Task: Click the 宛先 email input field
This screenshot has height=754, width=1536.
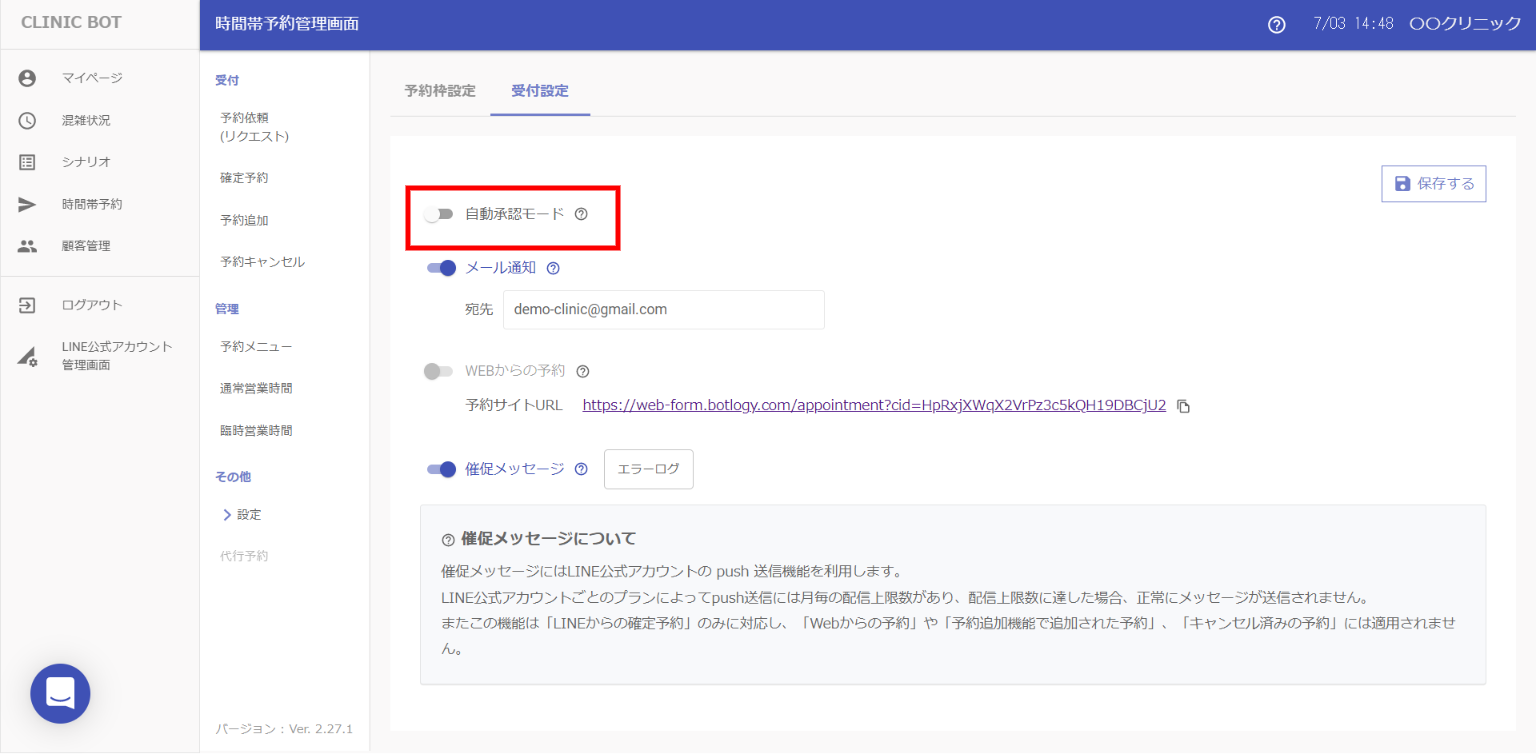Action: tap(663, 310)
